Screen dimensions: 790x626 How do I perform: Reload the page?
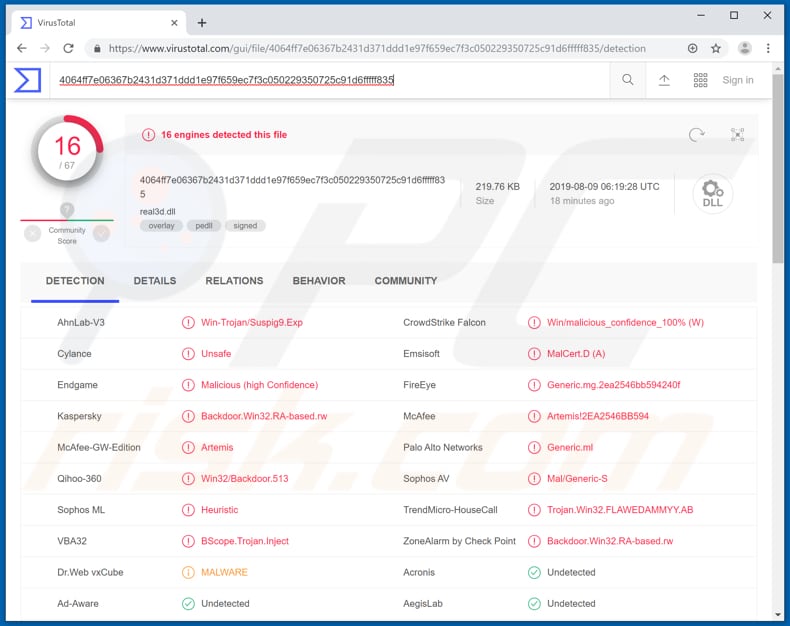click(69, 48)
